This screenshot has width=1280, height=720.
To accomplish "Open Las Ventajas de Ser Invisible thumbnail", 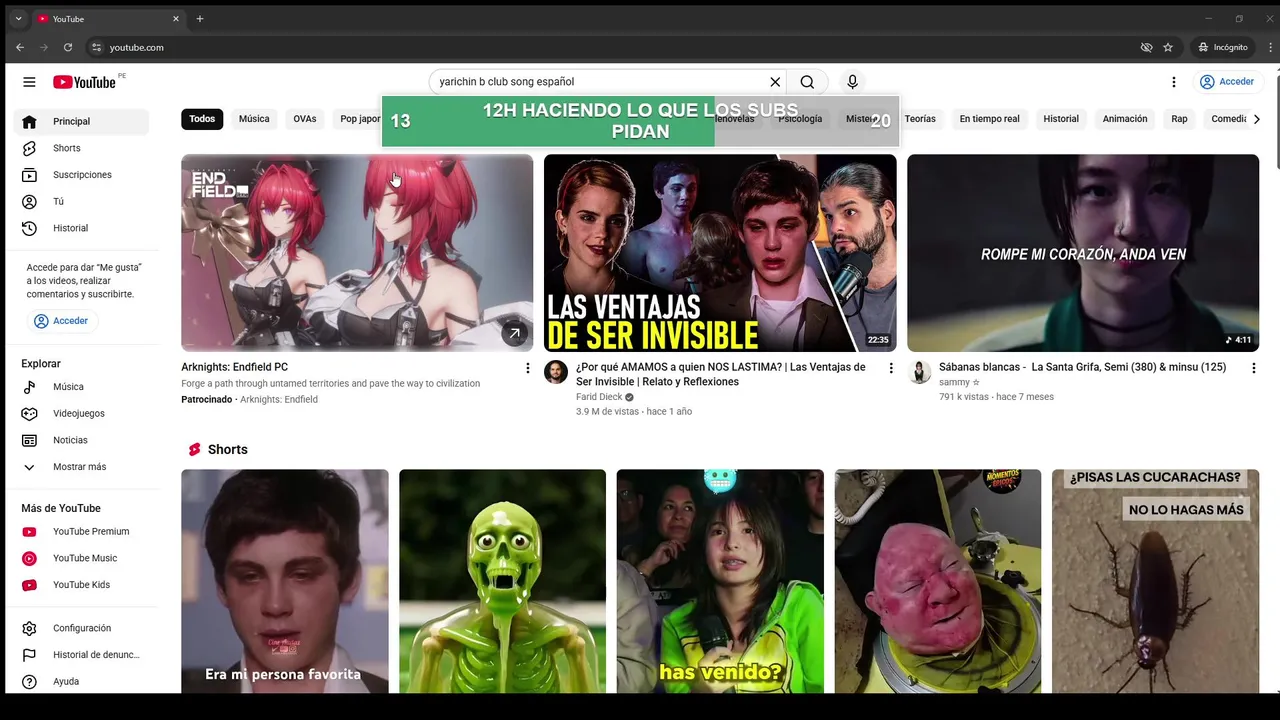I will pos(720,253).
